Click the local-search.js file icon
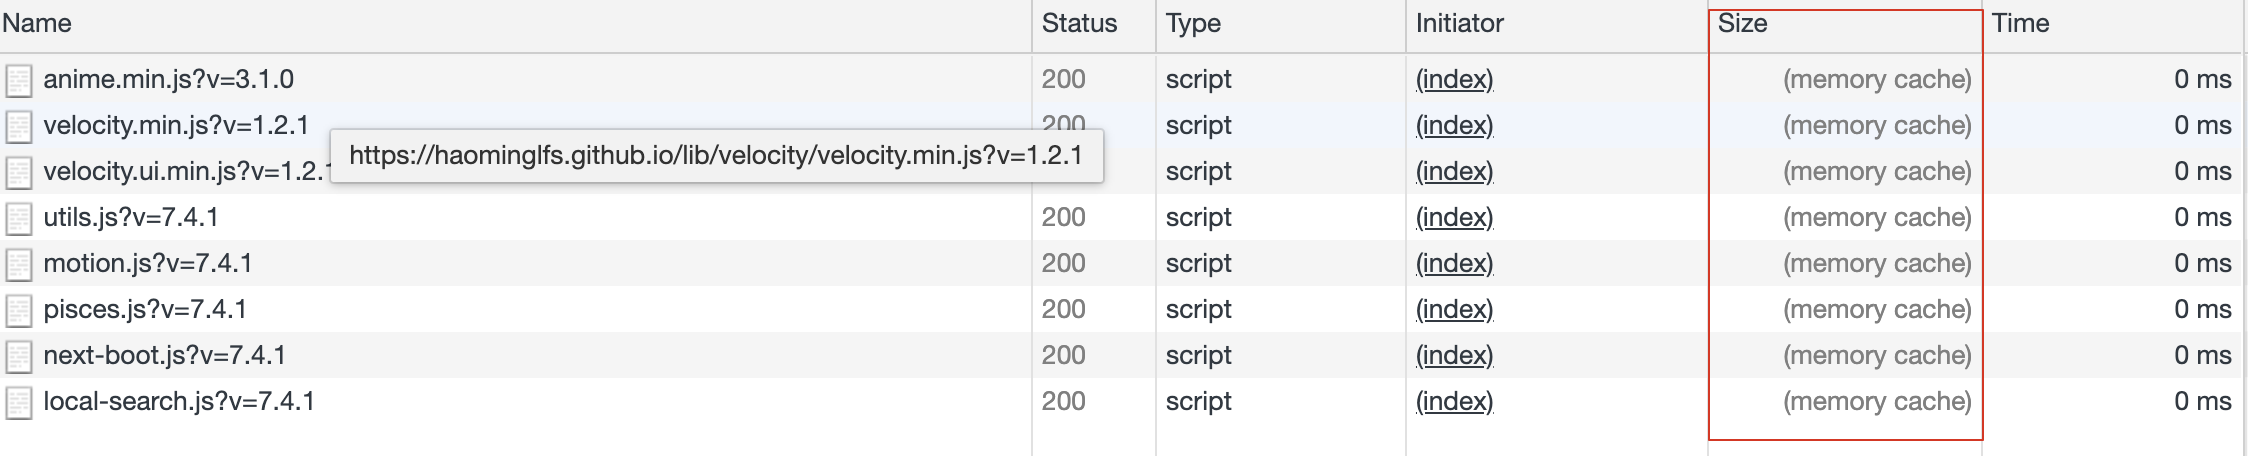 [x=19, y=402]
